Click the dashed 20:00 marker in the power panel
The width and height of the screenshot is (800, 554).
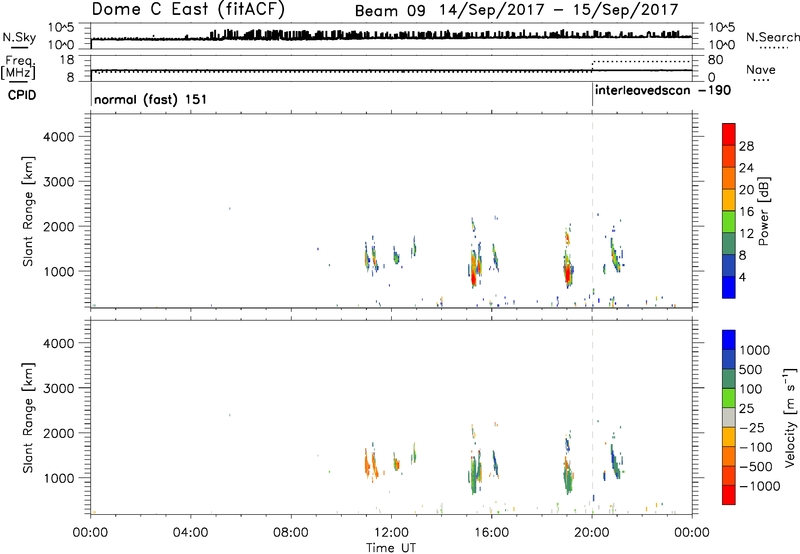(592, 211)
